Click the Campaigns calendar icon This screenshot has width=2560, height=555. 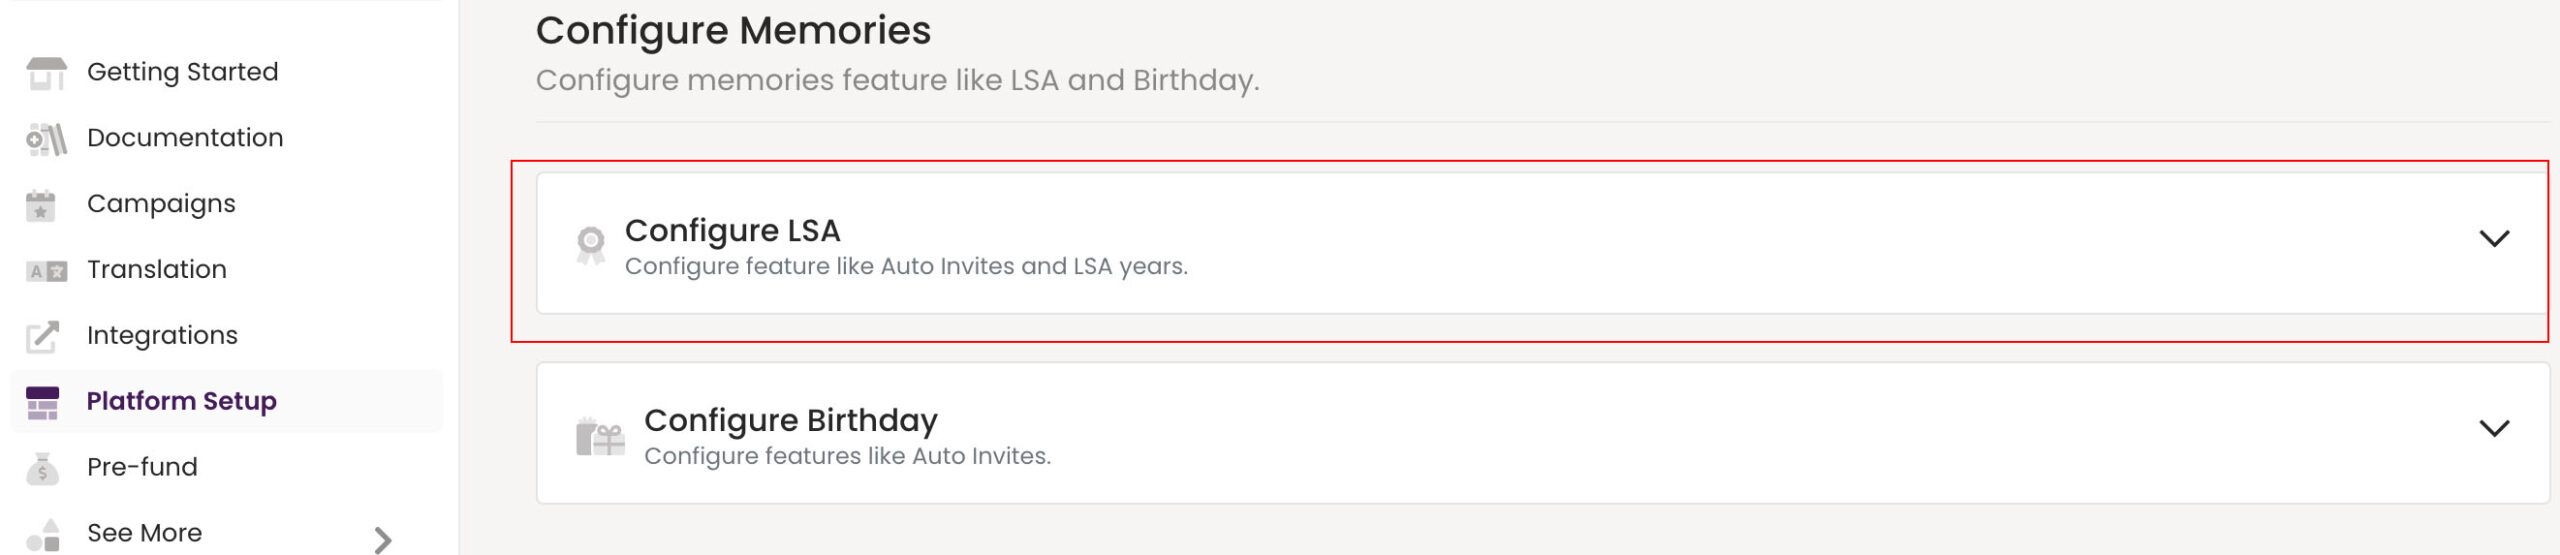(x=41, y=205)
